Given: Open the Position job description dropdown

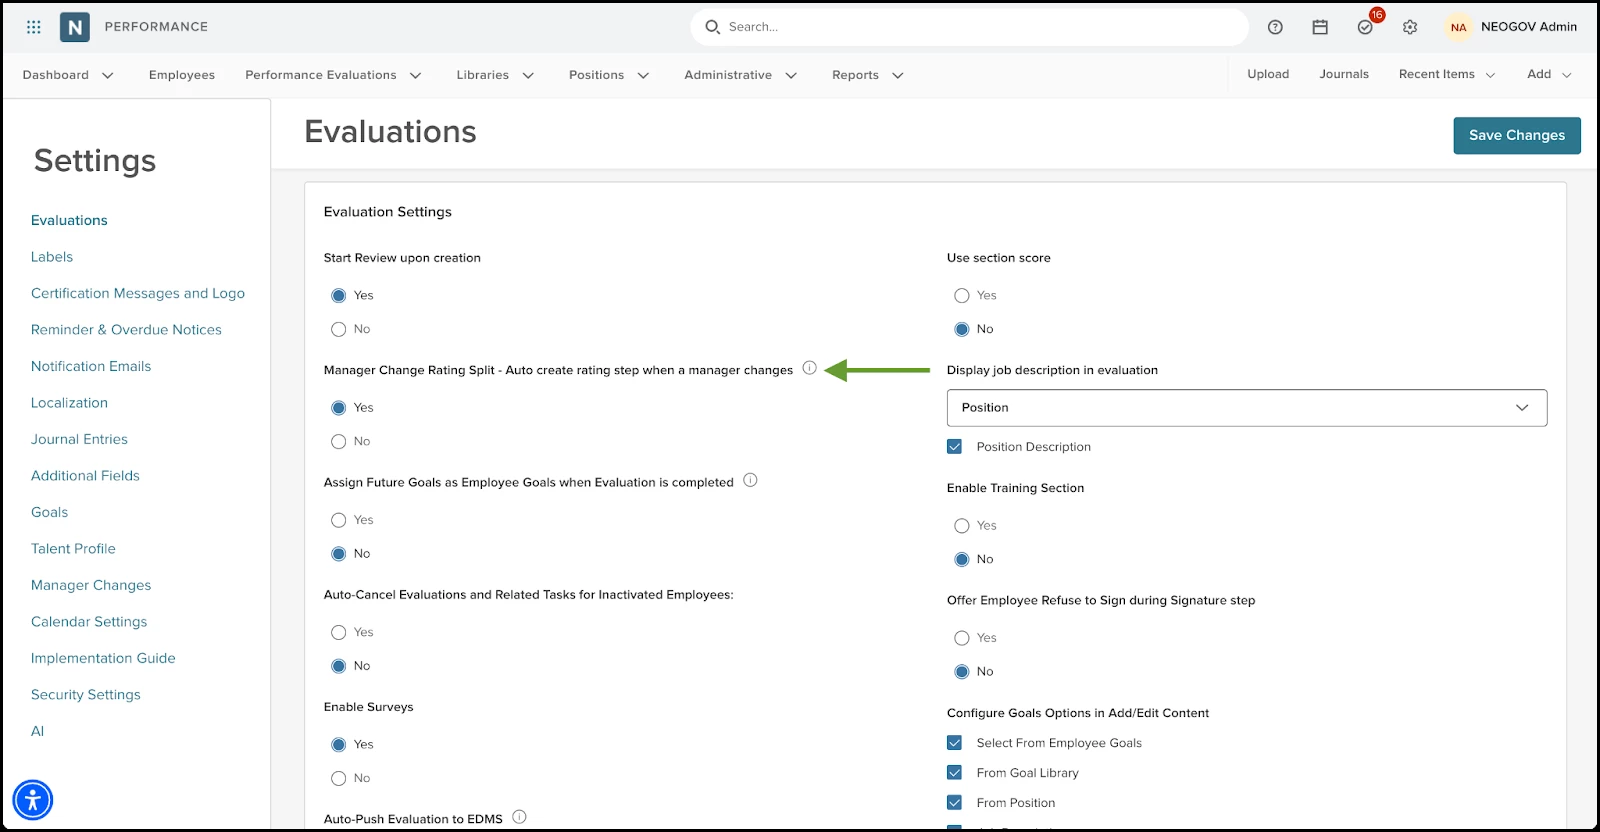Looking at the screenshot, I should pyautogui.click(x=1246, y=408).
